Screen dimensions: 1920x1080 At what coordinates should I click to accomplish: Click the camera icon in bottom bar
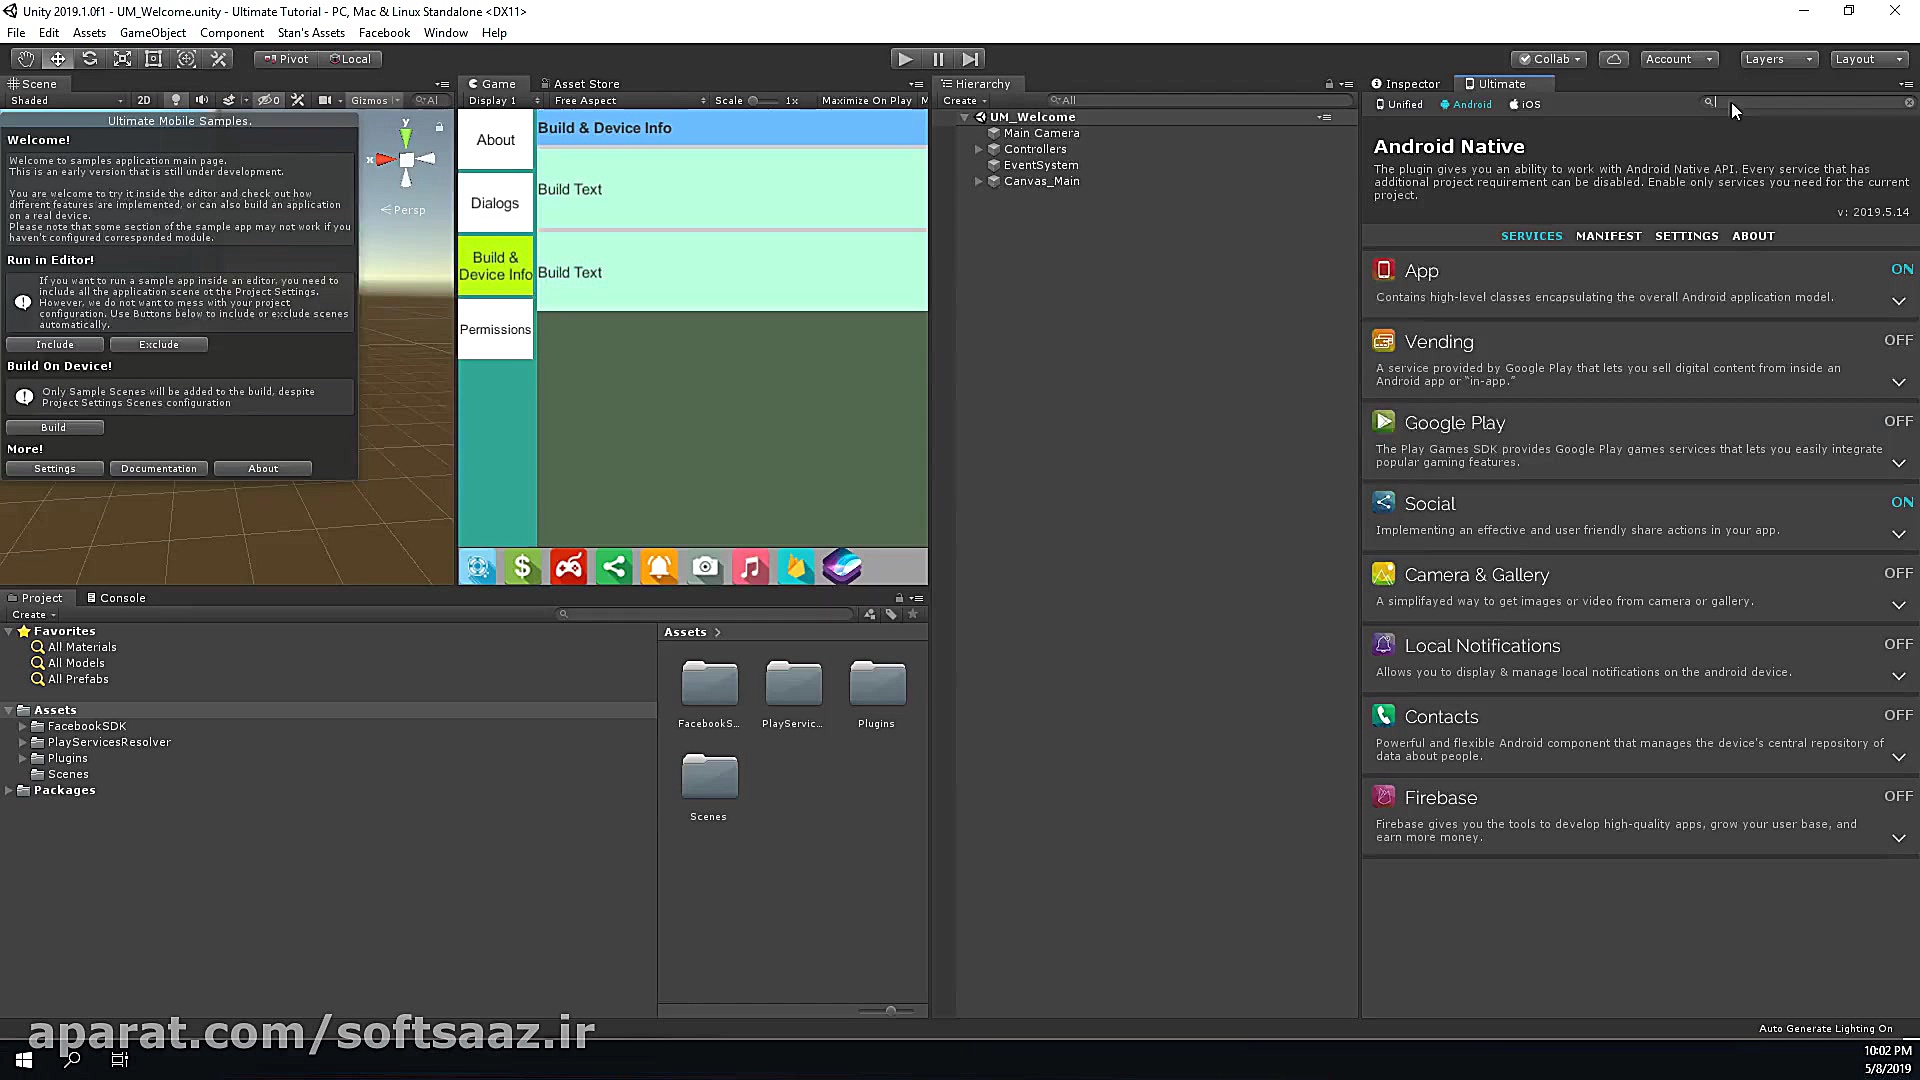pos(705,567)
